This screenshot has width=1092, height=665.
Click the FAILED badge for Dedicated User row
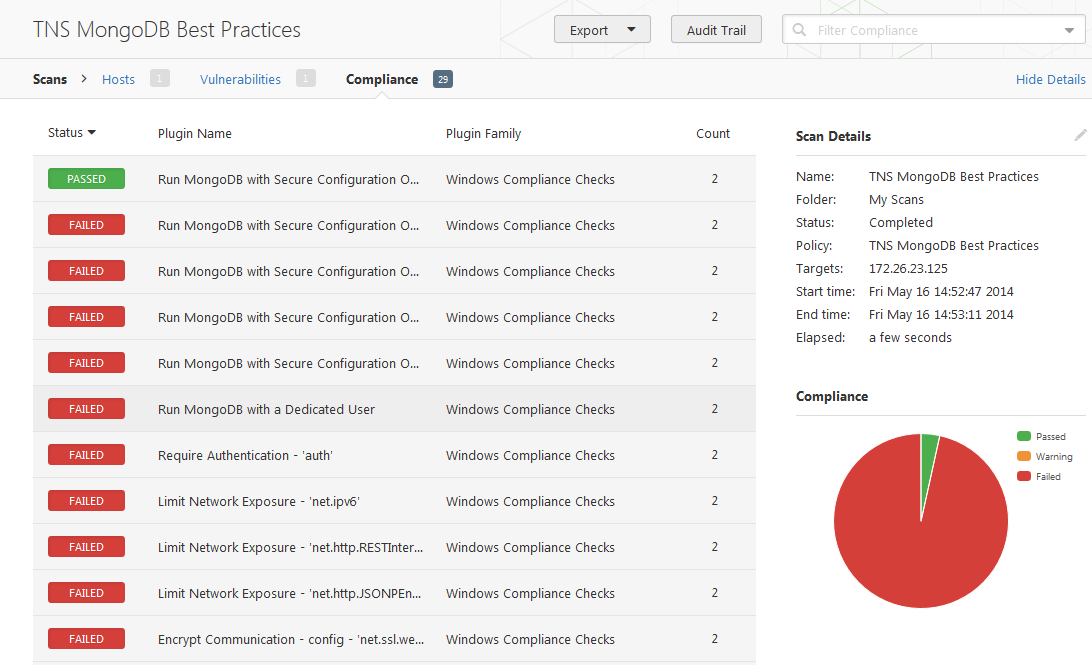click(86, 409)
